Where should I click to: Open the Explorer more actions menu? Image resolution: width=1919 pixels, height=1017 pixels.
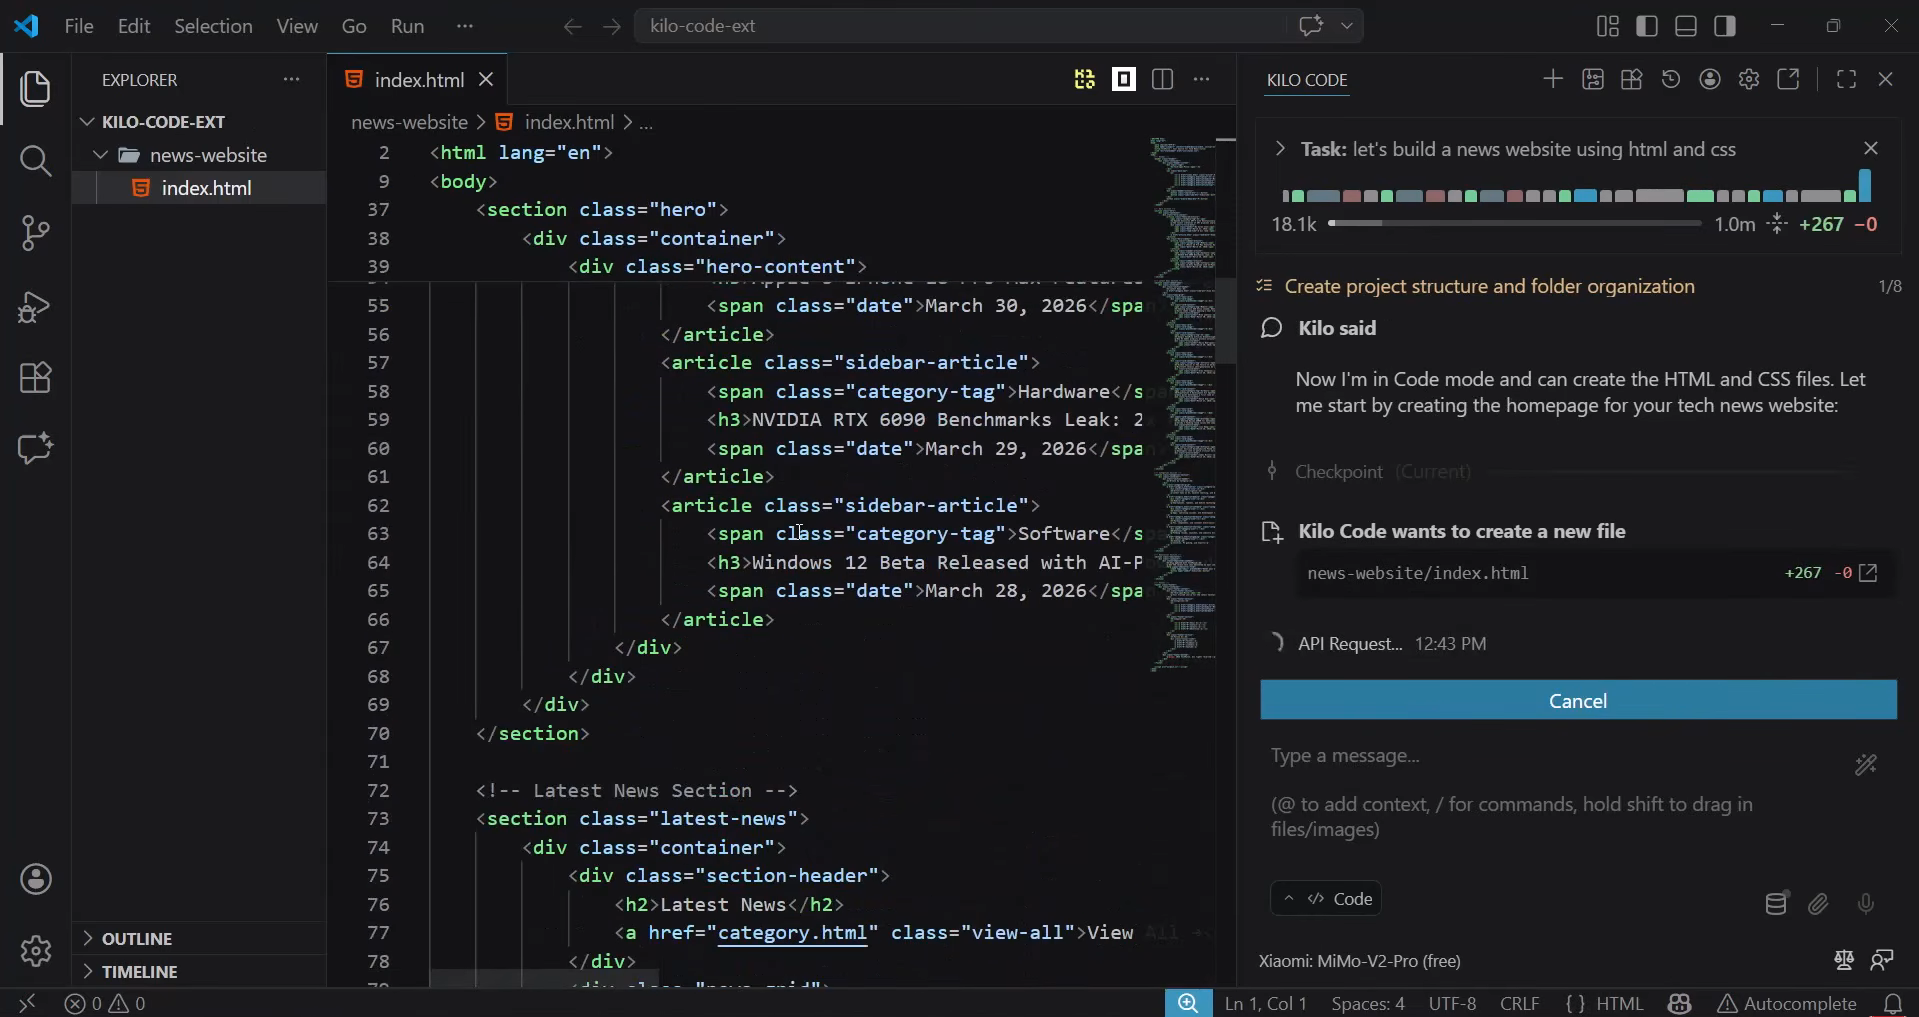tap(291, 79)
